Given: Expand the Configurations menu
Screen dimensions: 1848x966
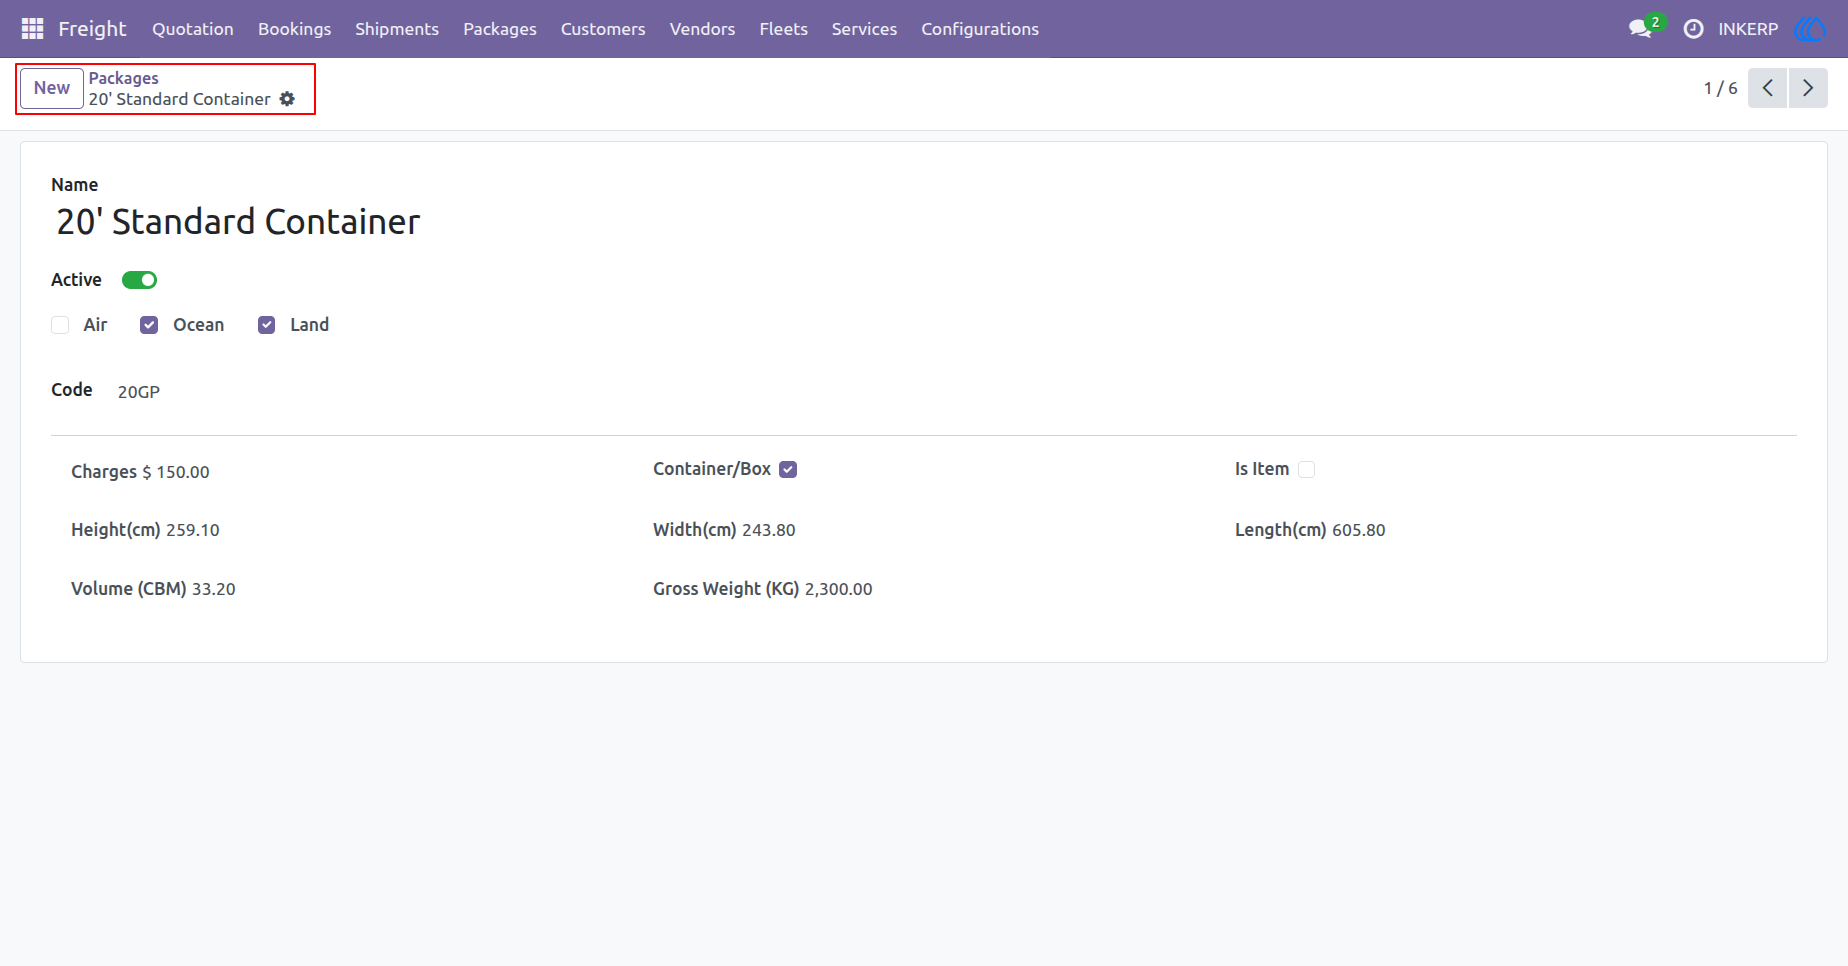Looking at the screenshot, I should (980, 29).
